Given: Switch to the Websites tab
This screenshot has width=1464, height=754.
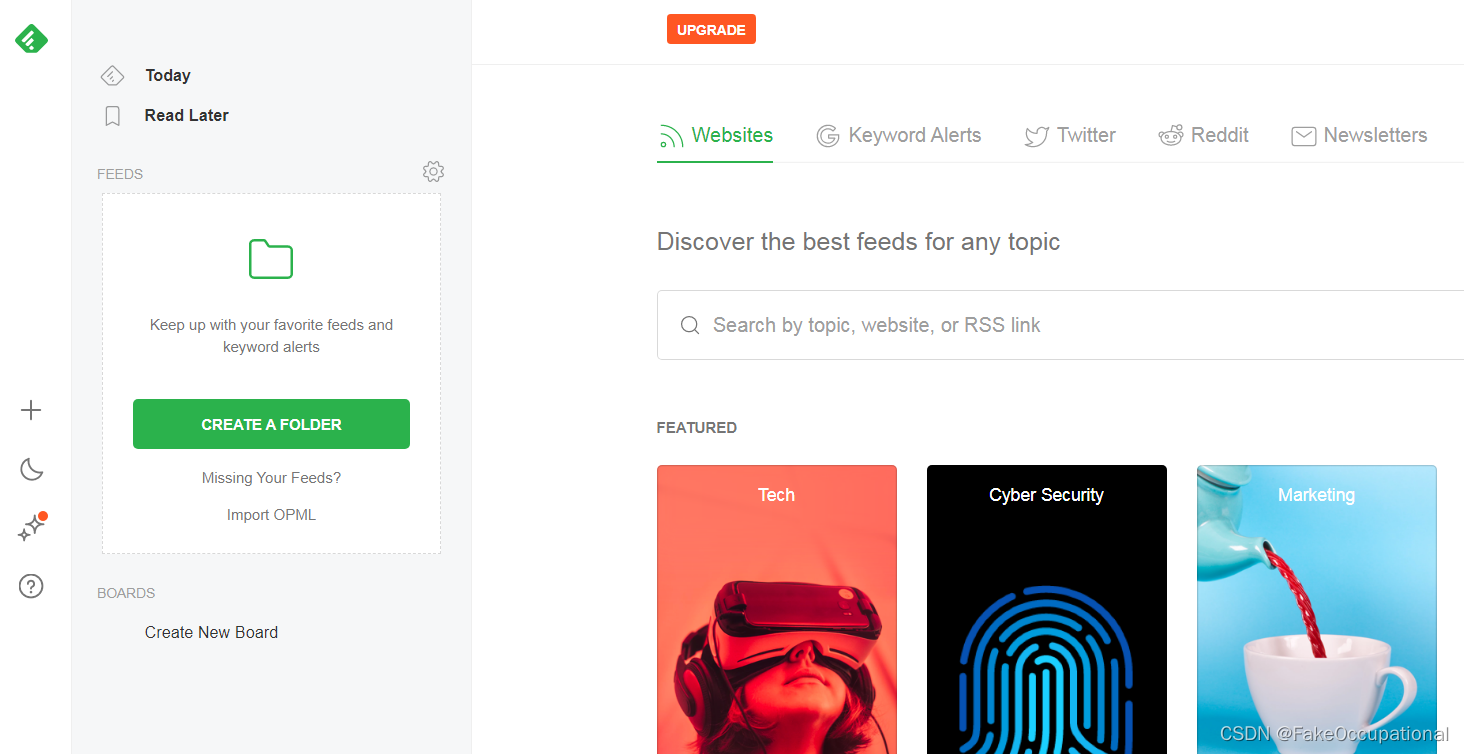Looking at the screenshot, I should click(715, 136).
